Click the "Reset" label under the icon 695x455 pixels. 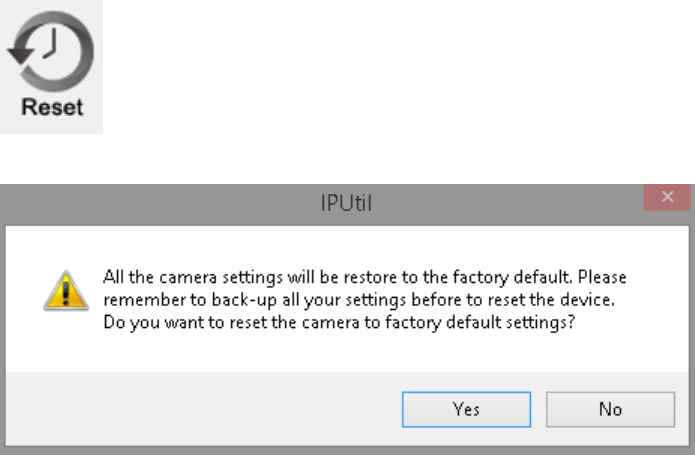click(51, 107)
